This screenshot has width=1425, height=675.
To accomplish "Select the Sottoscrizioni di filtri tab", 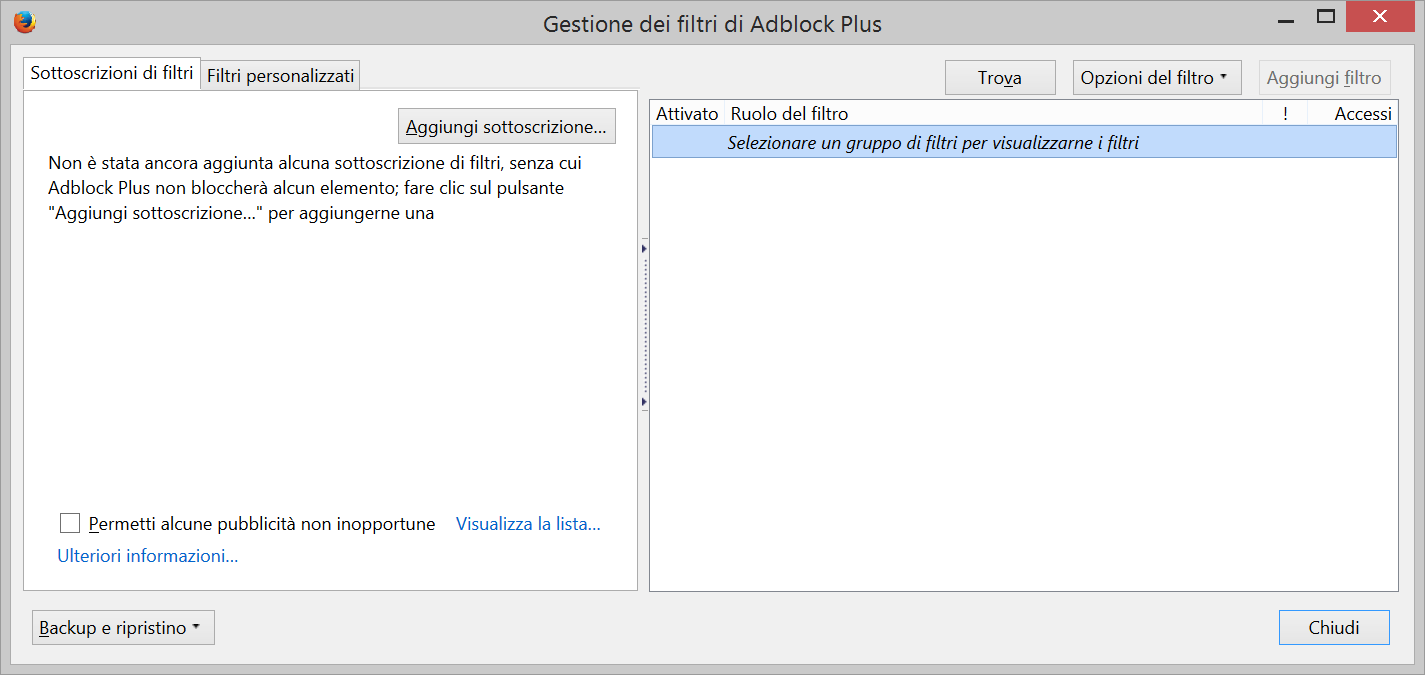I will pyautogui.click(x=112, y=73).
